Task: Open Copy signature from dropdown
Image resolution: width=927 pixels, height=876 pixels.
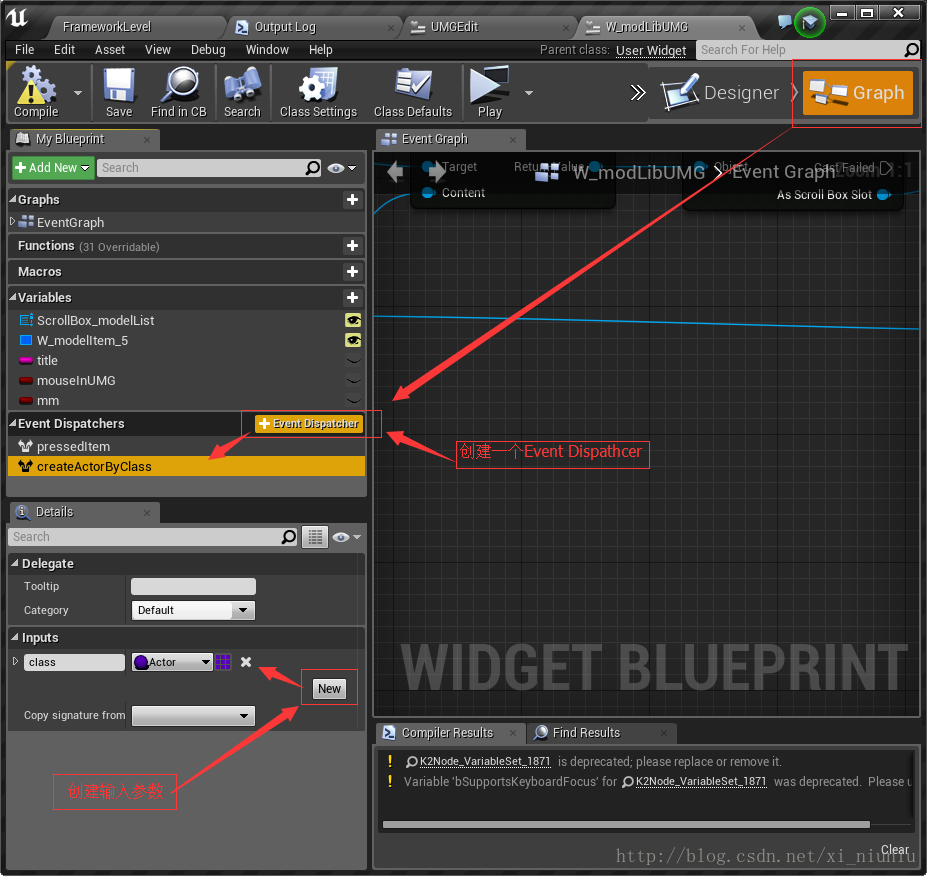Action: coord(193,715)
